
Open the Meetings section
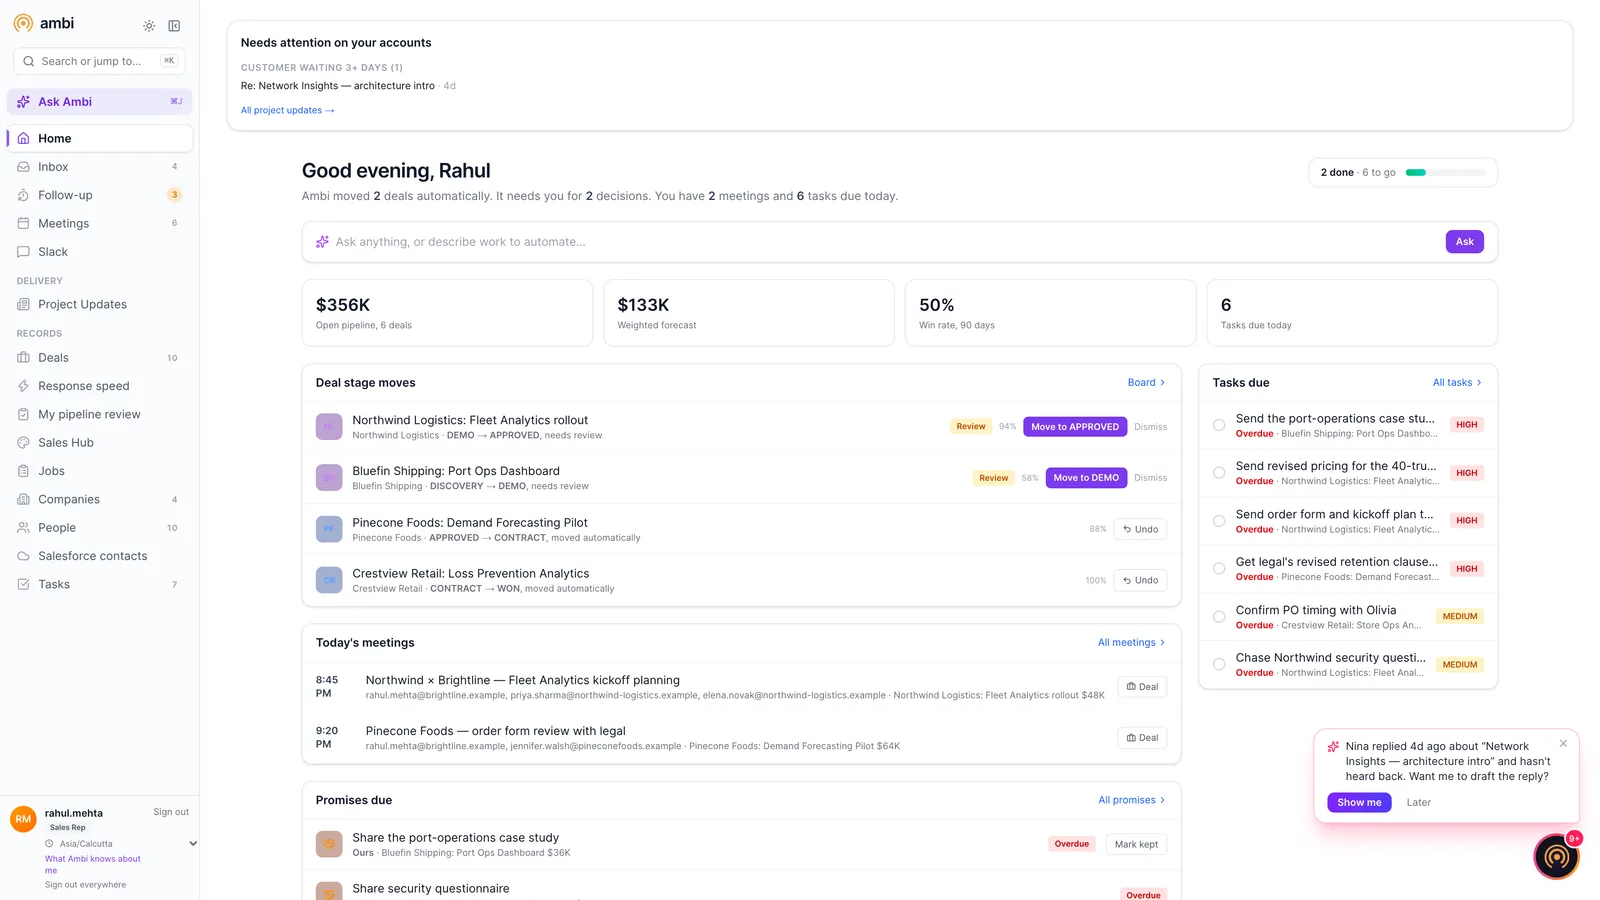pyautogui.click(x=100, y=223)
